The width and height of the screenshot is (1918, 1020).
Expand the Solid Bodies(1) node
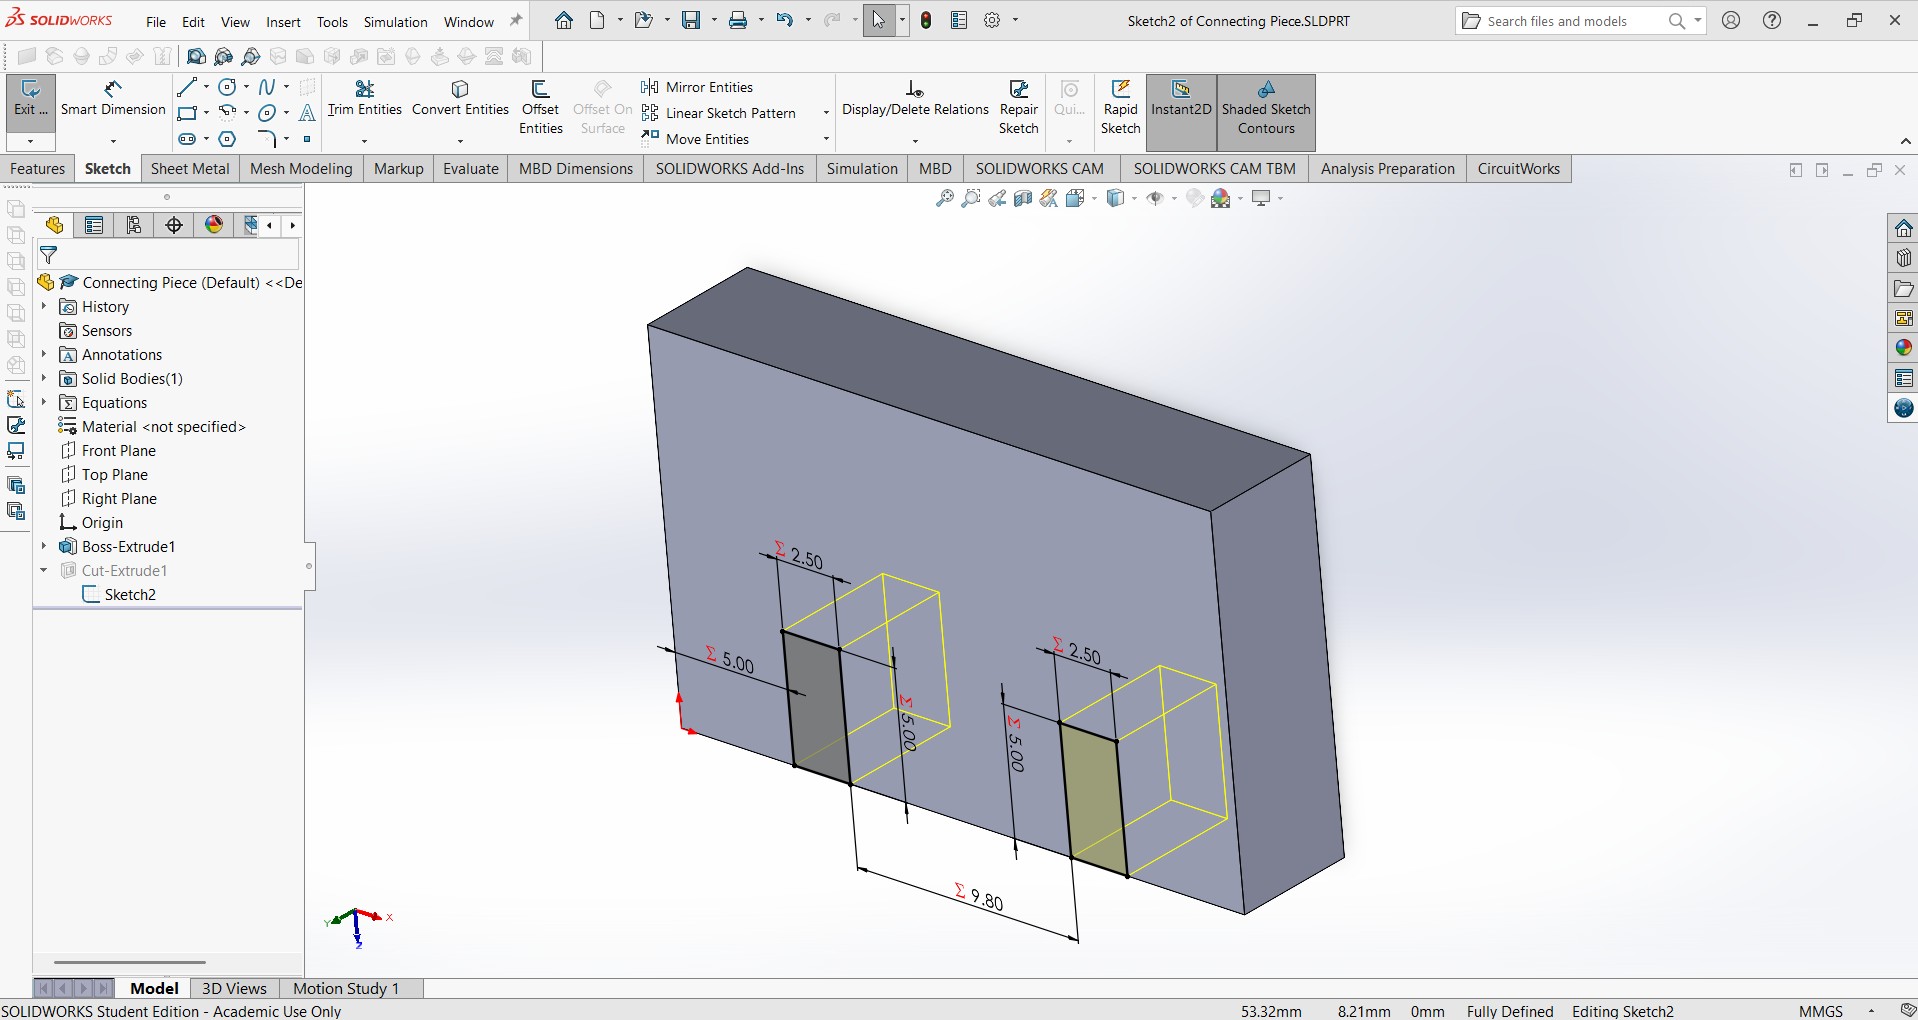tap(44, 379)
